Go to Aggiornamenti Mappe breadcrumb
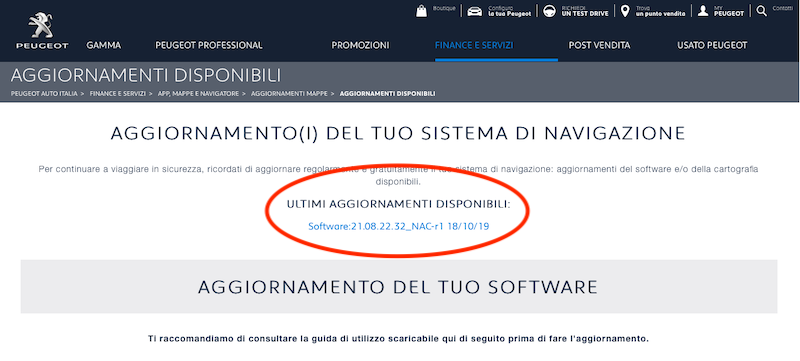This screenshot has width=800, height=361. pos(289,94)
